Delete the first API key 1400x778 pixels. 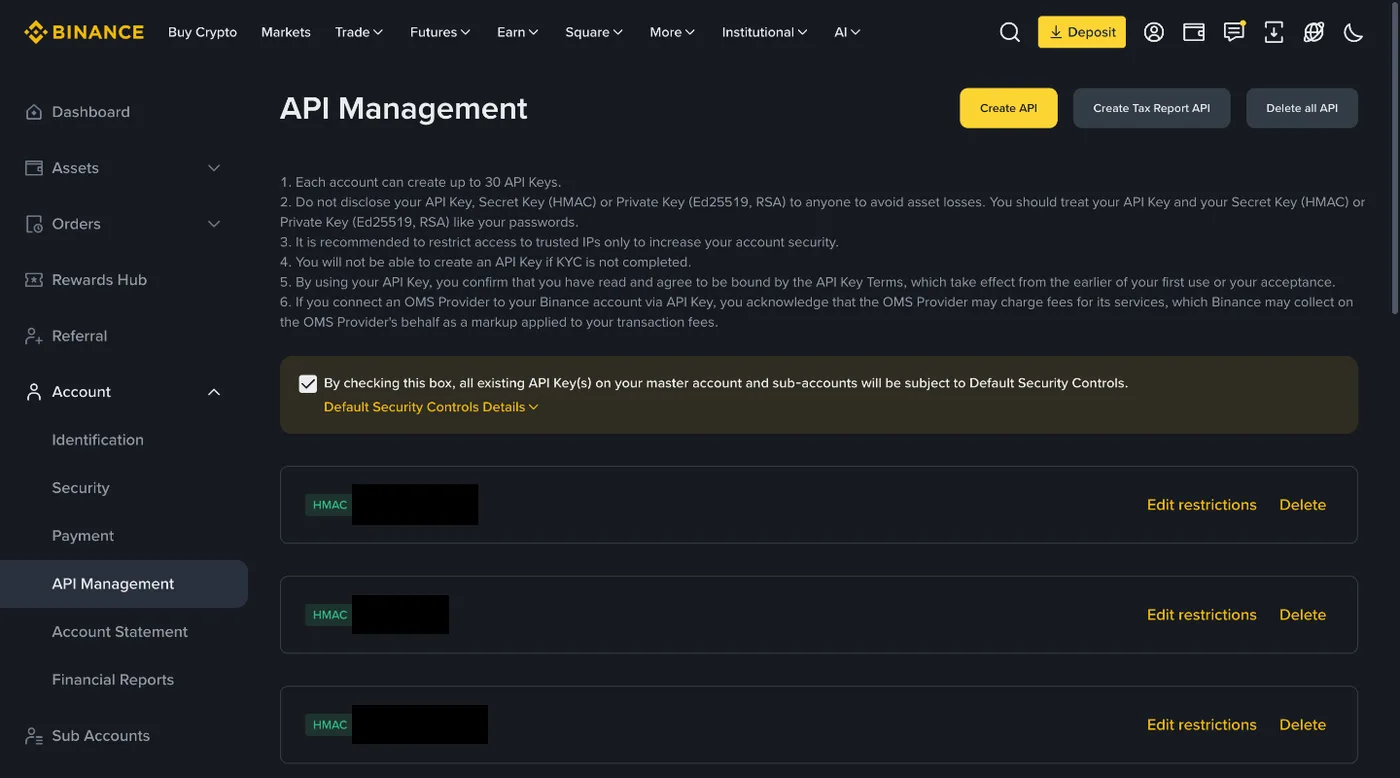pos(1303,505)
